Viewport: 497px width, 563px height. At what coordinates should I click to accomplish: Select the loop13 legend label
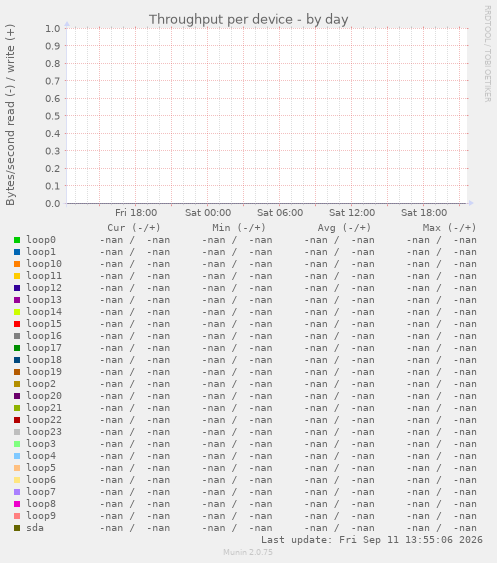(x=44, y=300)
